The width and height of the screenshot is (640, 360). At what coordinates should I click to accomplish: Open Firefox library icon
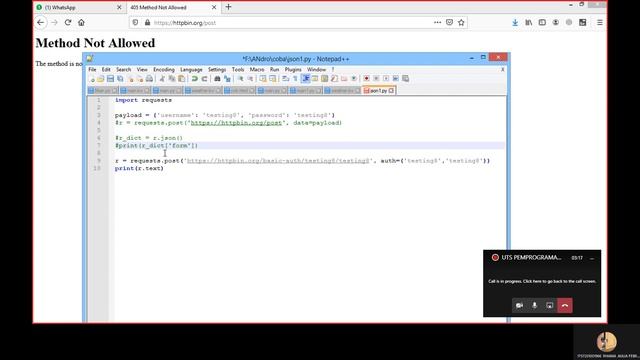[529, 23]
